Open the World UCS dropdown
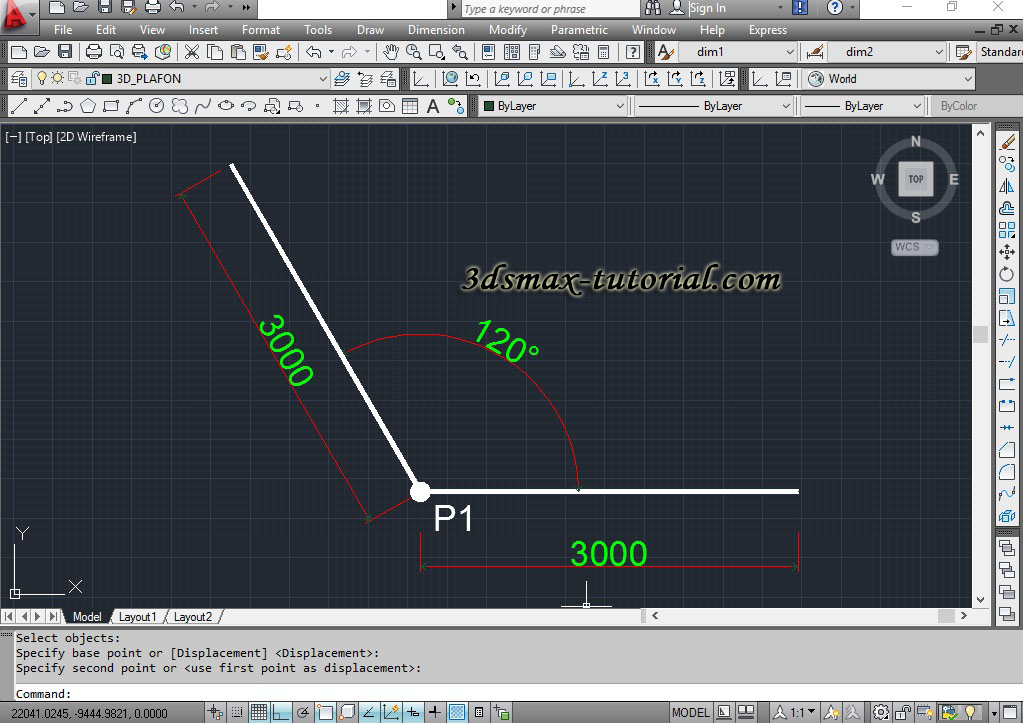The image size is (1023, 723). point(968,79)
